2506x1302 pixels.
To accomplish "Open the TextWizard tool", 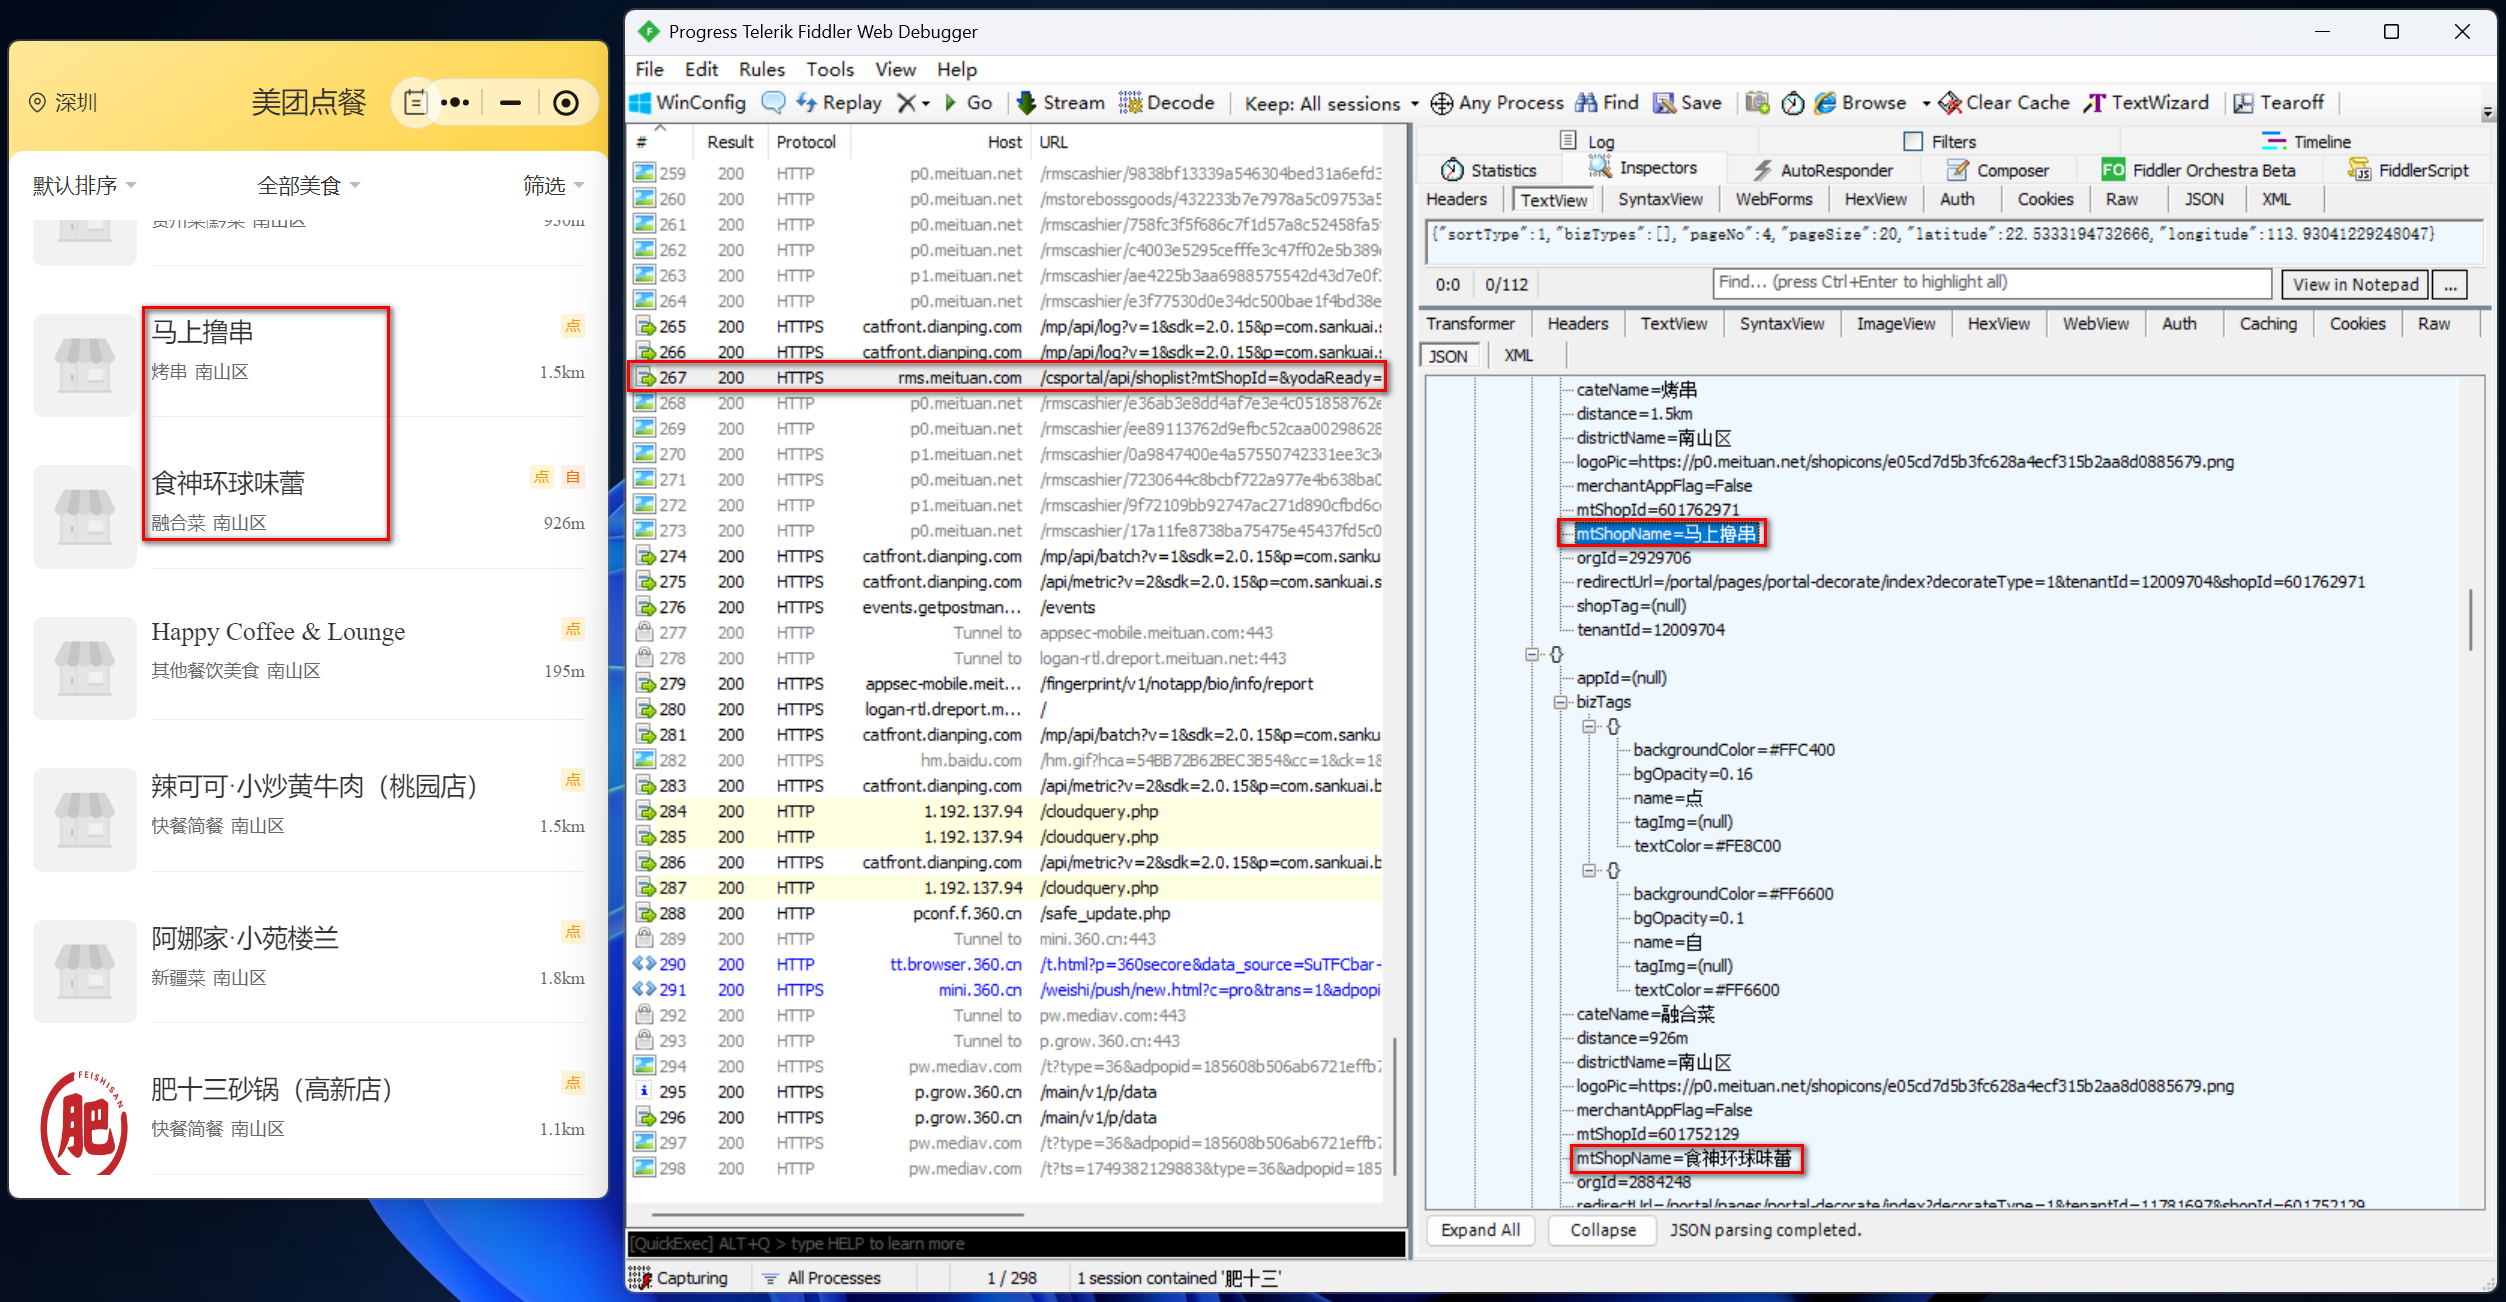I will pos(2146,103).
